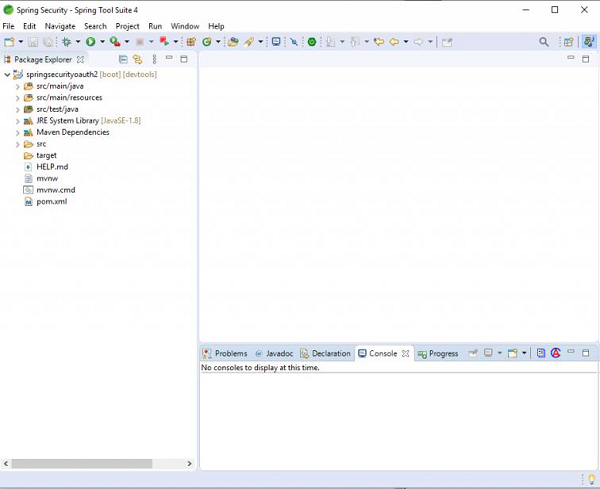Click the green Spring Boot dashboard icon
600x489 pixels.
(x=312, y=42)
